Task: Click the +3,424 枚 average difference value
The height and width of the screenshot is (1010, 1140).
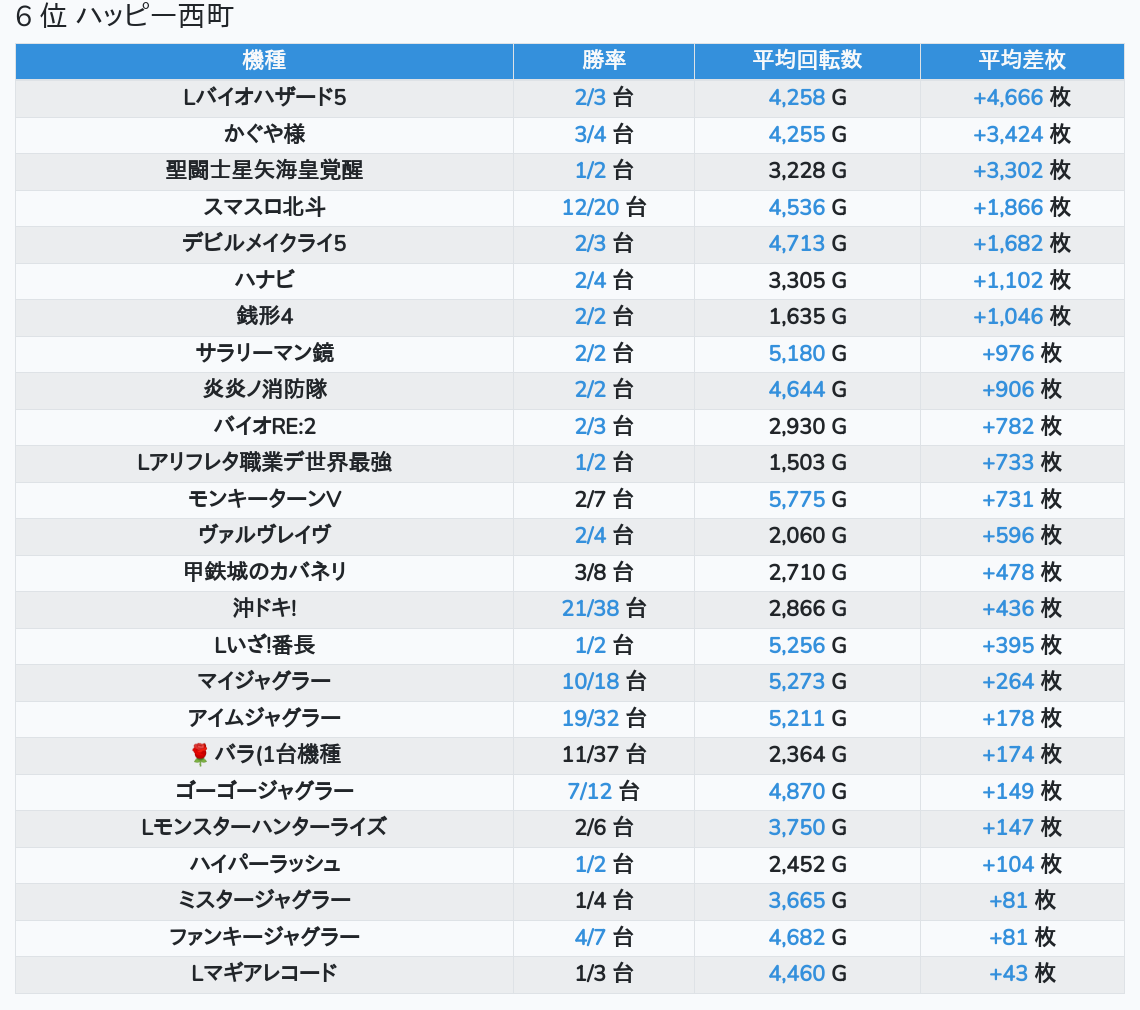Action: tap(1022, 134)
